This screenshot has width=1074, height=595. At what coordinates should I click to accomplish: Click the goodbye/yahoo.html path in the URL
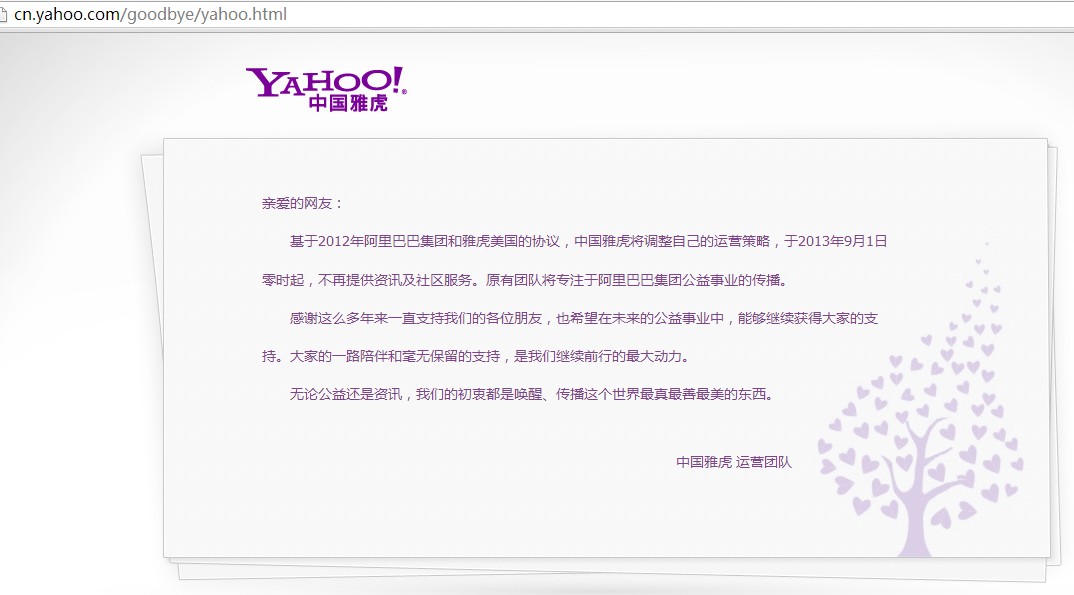(207, 15)
